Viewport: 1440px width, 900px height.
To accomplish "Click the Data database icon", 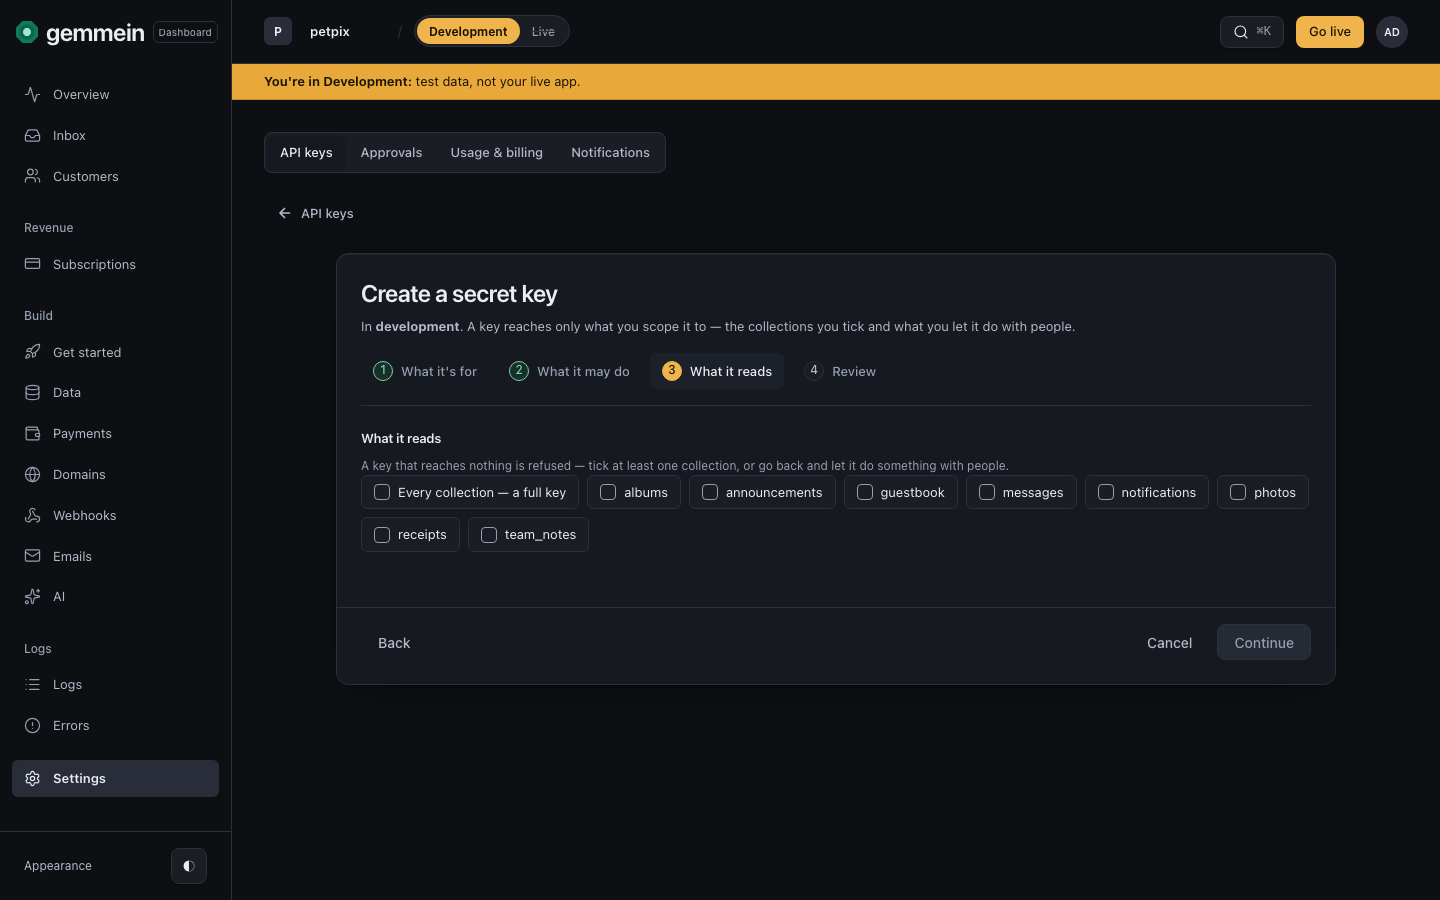I will pyautogui.click(x=33, y=392).
